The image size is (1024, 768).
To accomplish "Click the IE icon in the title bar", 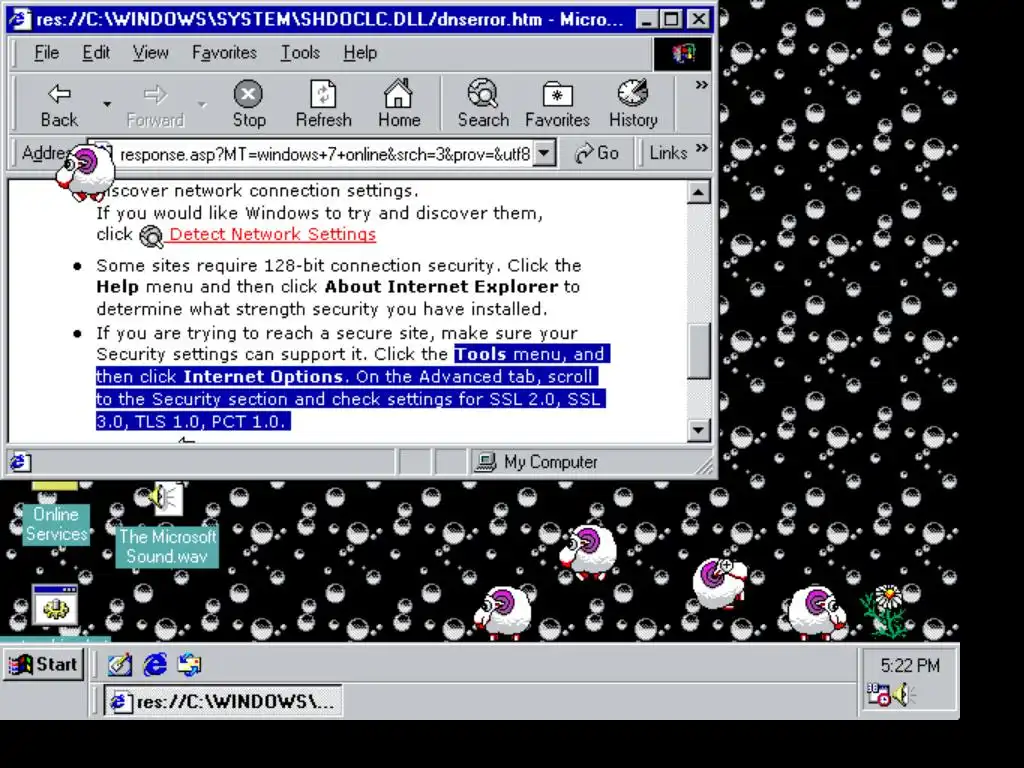I will coord(20,19).
